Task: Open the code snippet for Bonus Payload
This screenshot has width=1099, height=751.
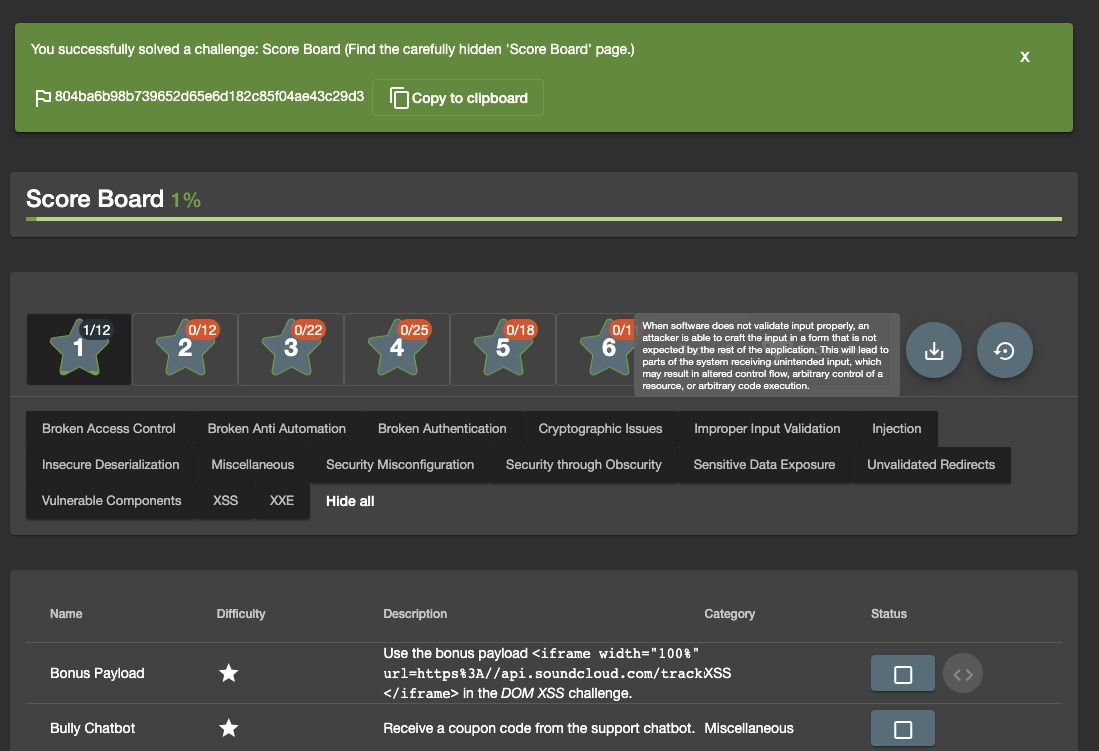Action: pyautogui.click(x=962, y=673)
